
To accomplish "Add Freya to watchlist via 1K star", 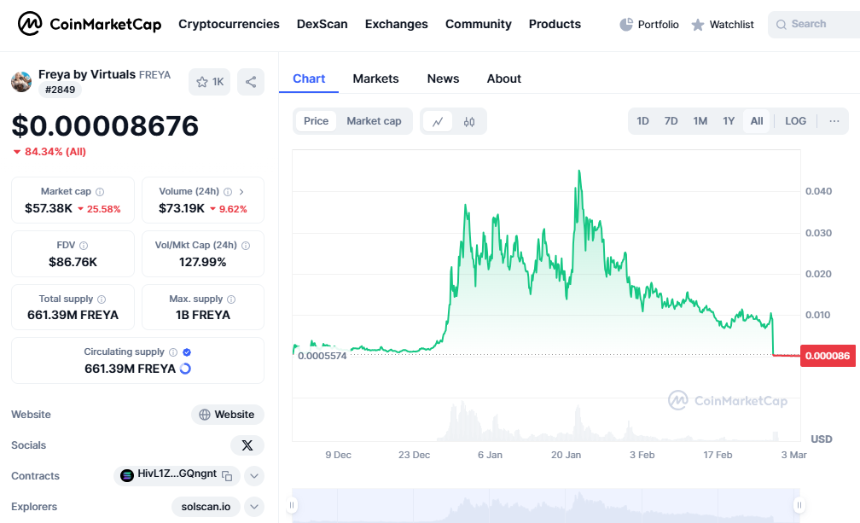I will (x=210, y=82).
